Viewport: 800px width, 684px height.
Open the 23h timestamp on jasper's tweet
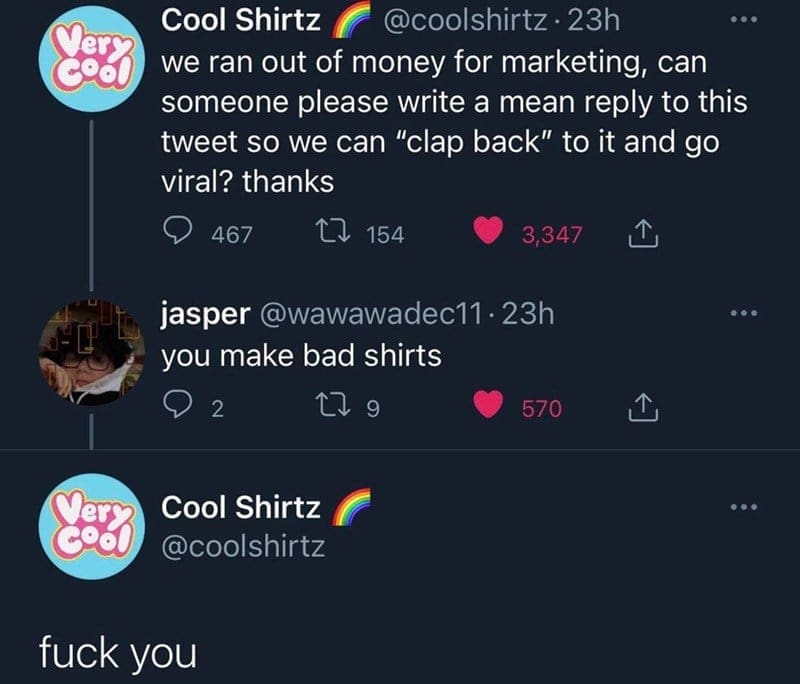click(x=528, y=314)
